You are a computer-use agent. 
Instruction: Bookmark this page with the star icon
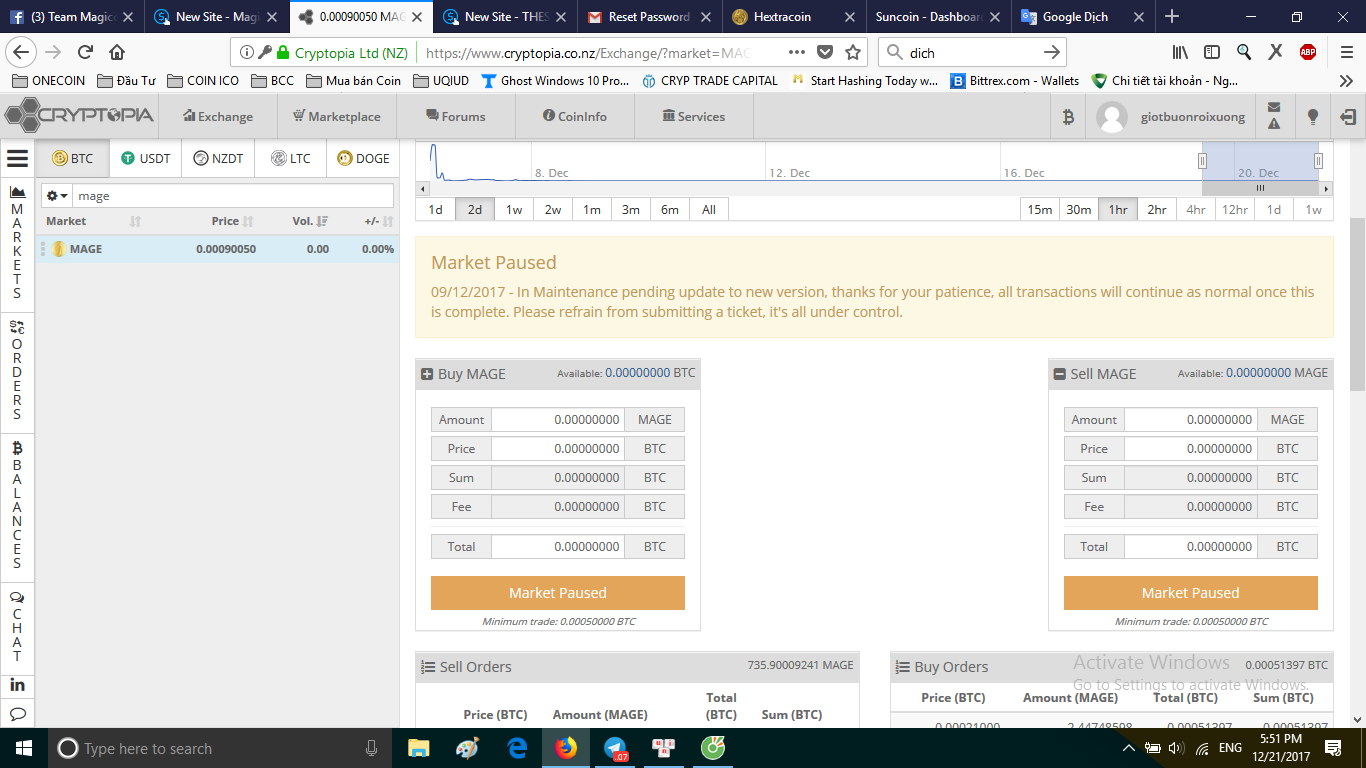pyautogui.click(x=853, y=52)
